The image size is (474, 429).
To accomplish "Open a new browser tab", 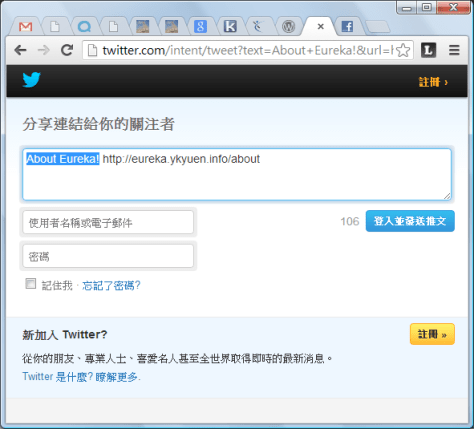I will [x=378, y=27].
